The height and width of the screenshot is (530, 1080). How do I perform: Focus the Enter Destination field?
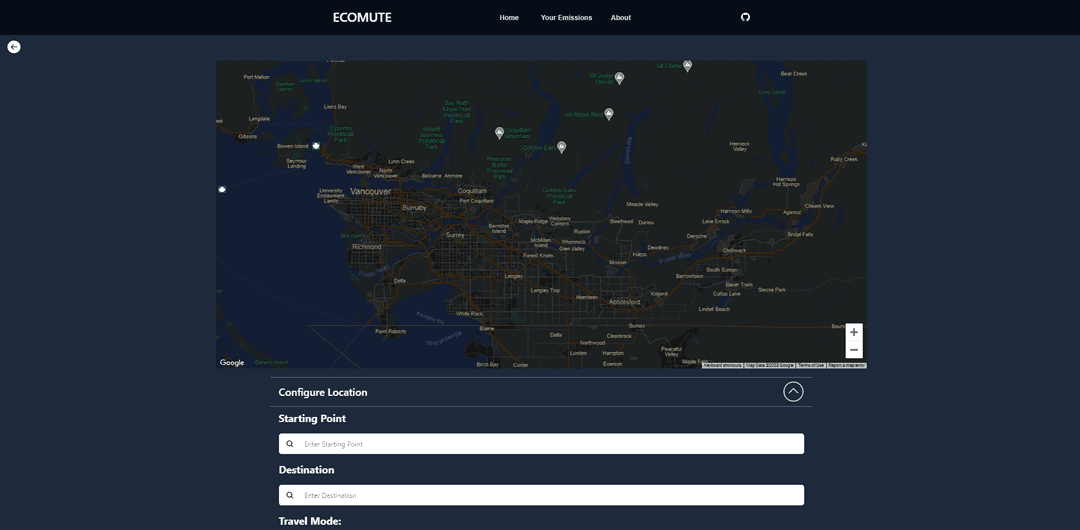coord(541,495)
